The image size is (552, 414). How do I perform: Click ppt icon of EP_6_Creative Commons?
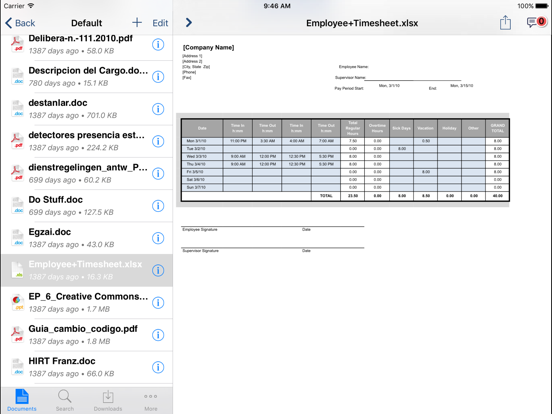pos(17,302)
